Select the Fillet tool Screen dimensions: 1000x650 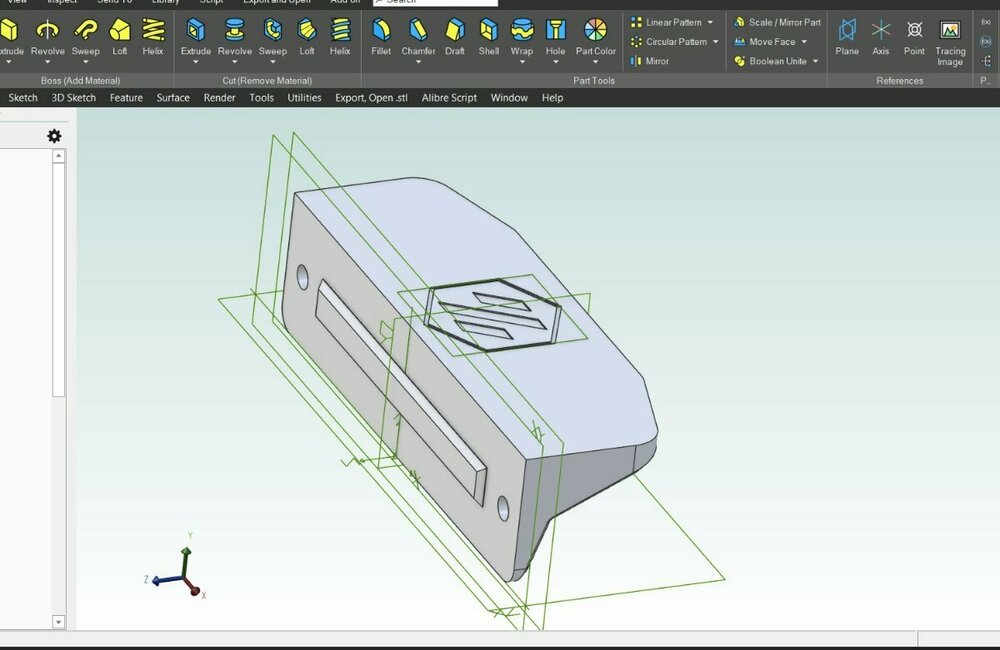click(x=381, y=37)
